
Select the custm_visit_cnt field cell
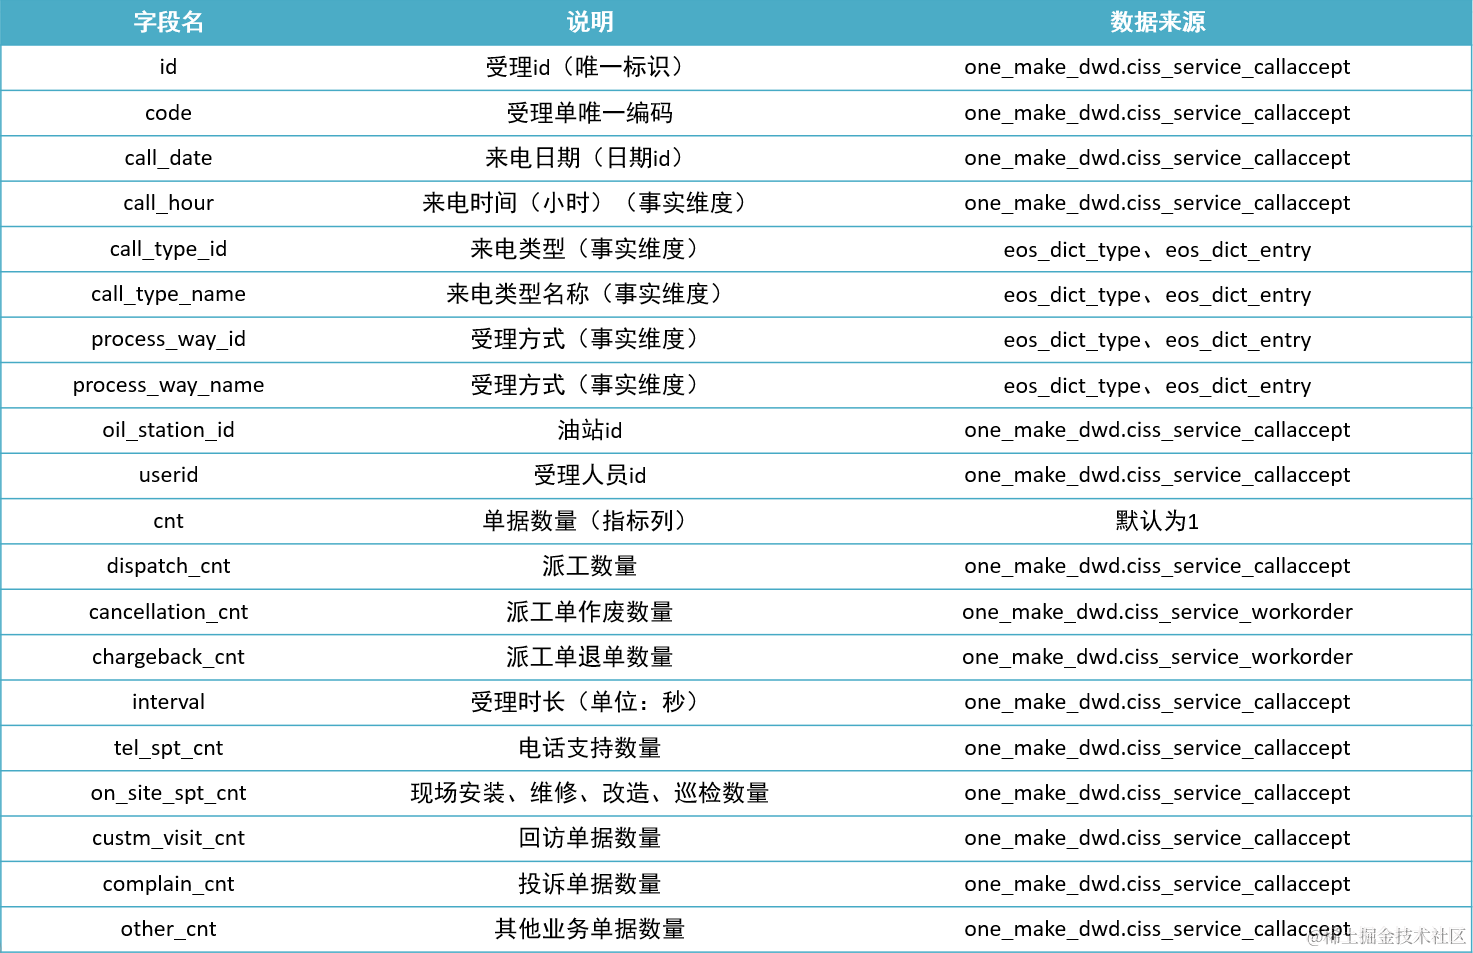click(168, 838)
